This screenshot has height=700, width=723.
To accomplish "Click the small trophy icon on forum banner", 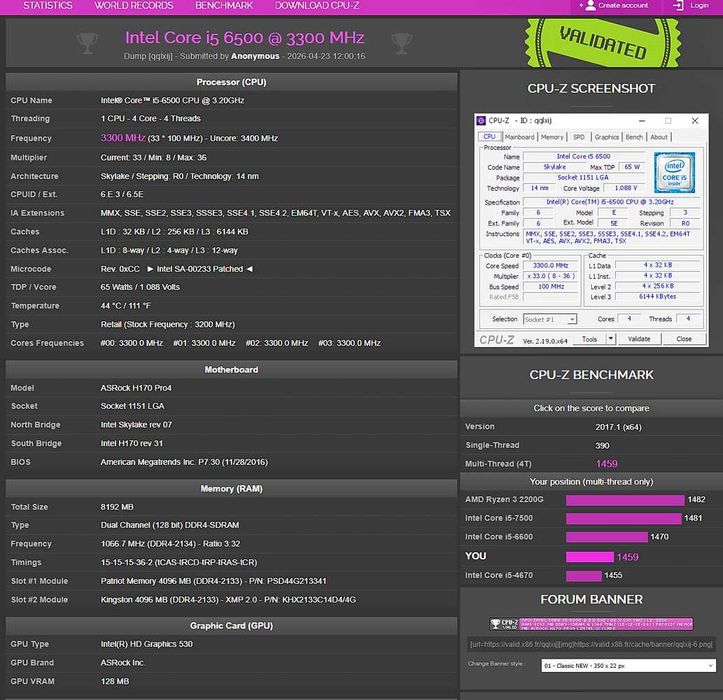I will 495,624.
